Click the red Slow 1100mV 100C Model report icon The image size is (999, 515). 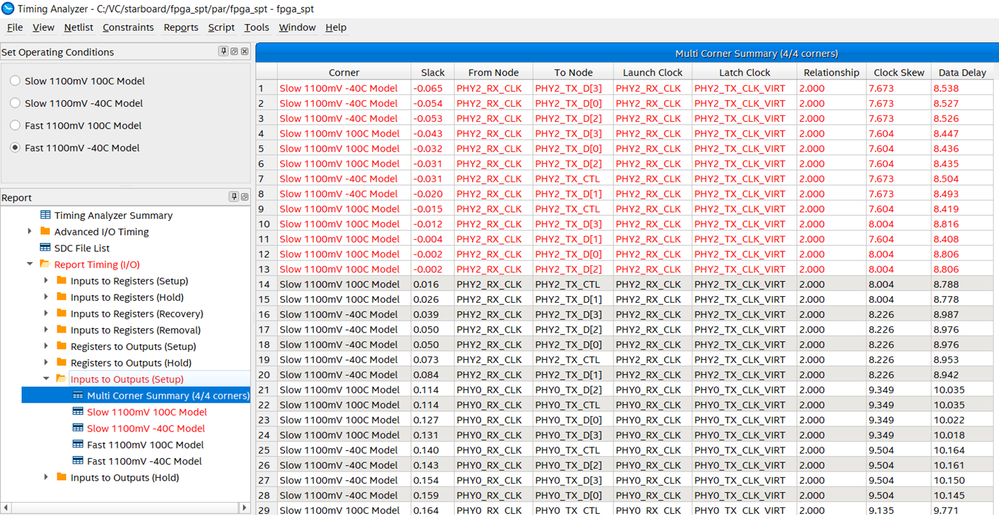(x=78, y=412)
